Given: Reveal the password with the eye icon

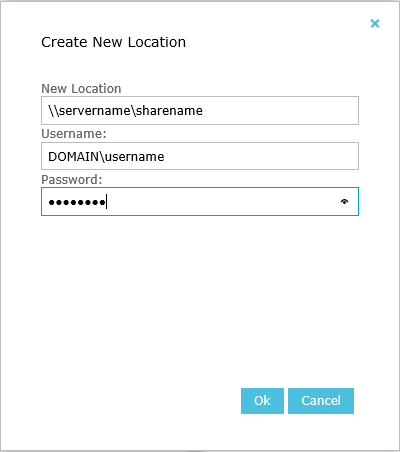Looking at the screenshot, I should [344, 202].
